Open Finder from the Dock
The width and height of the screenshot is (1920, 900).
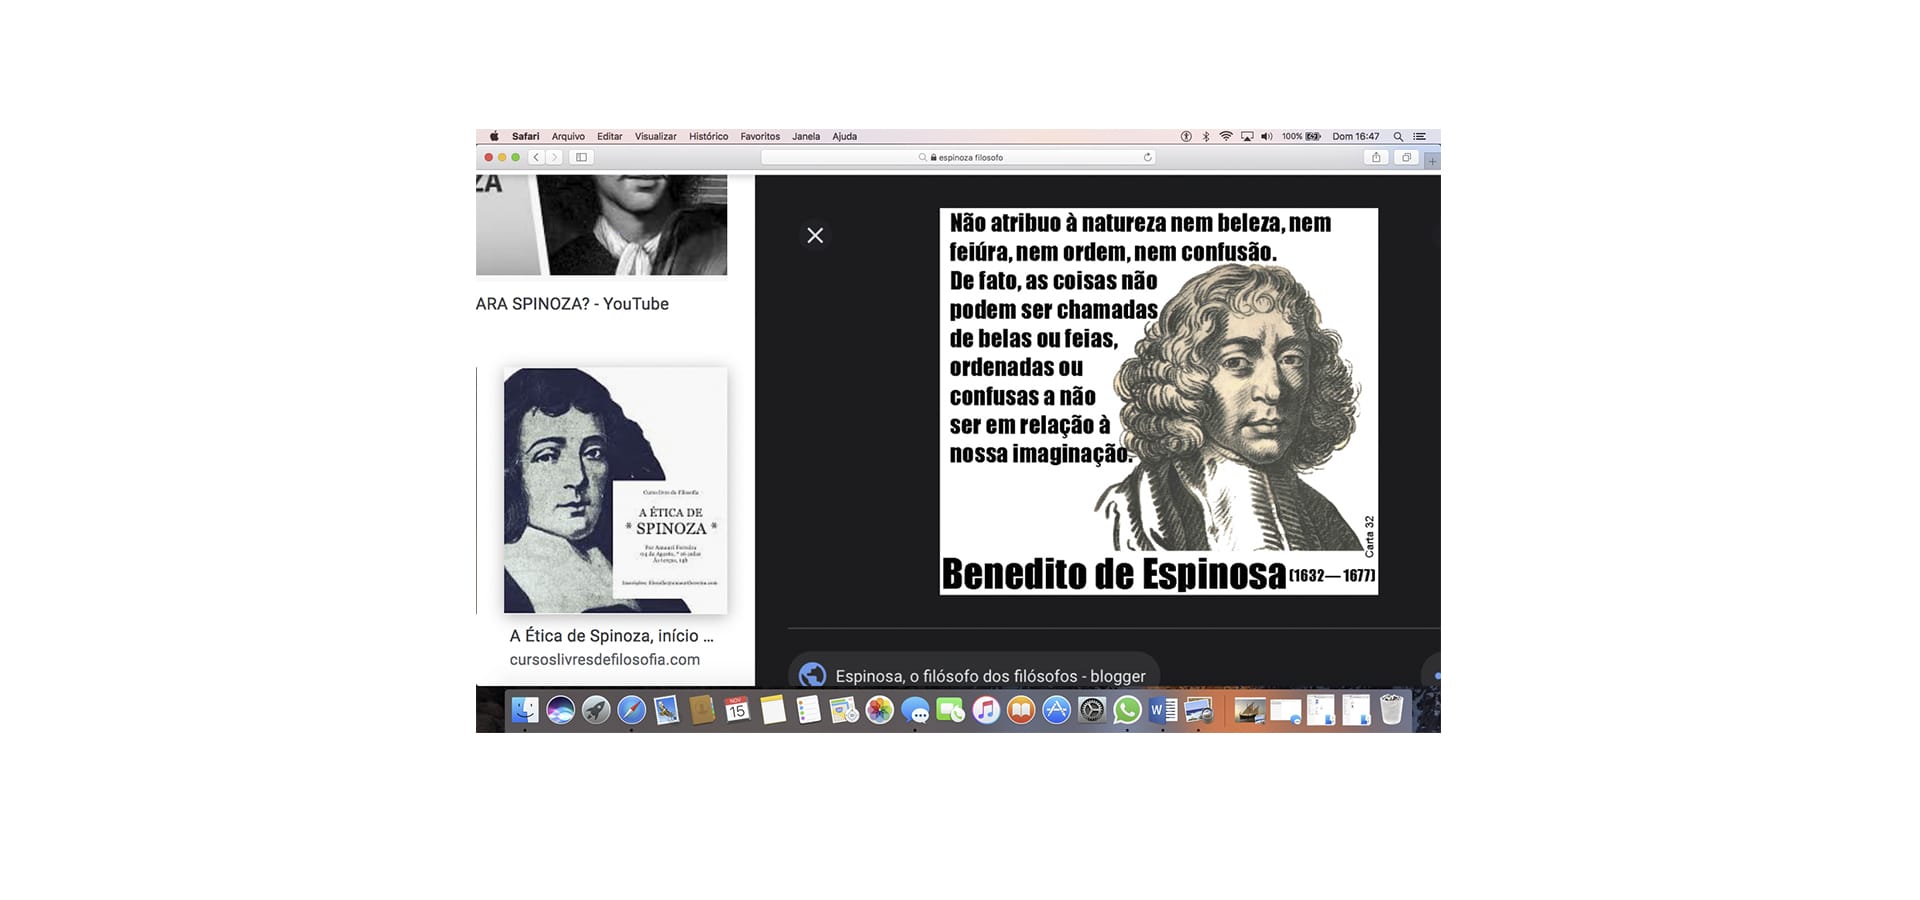525,710
